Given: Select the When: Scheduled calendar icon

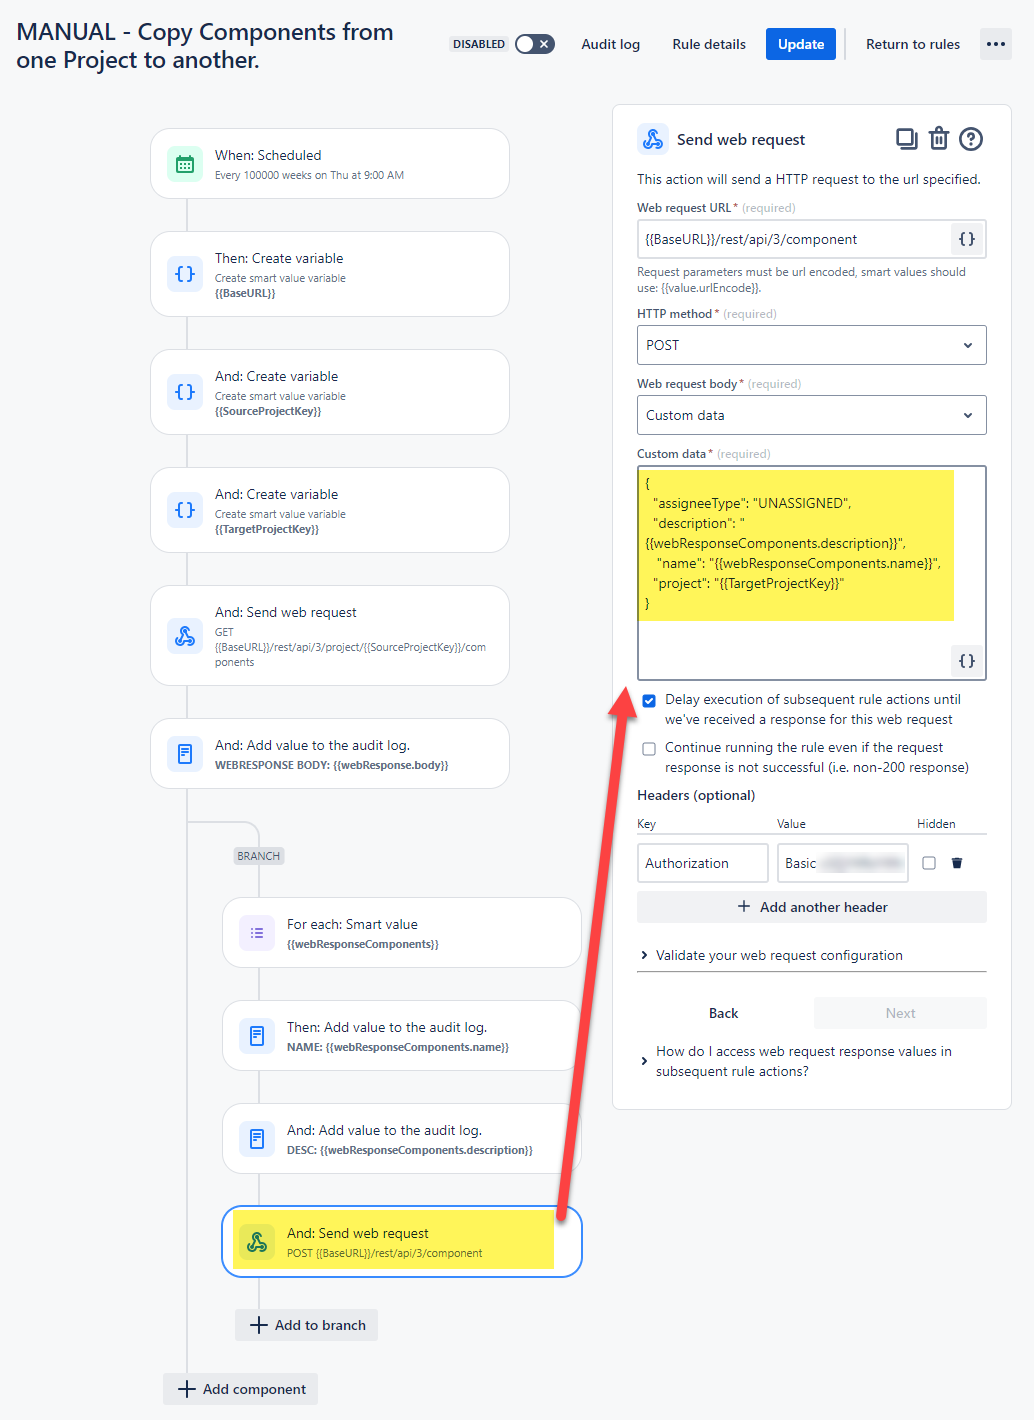Looking at the screenshot, I should [184, 163].
